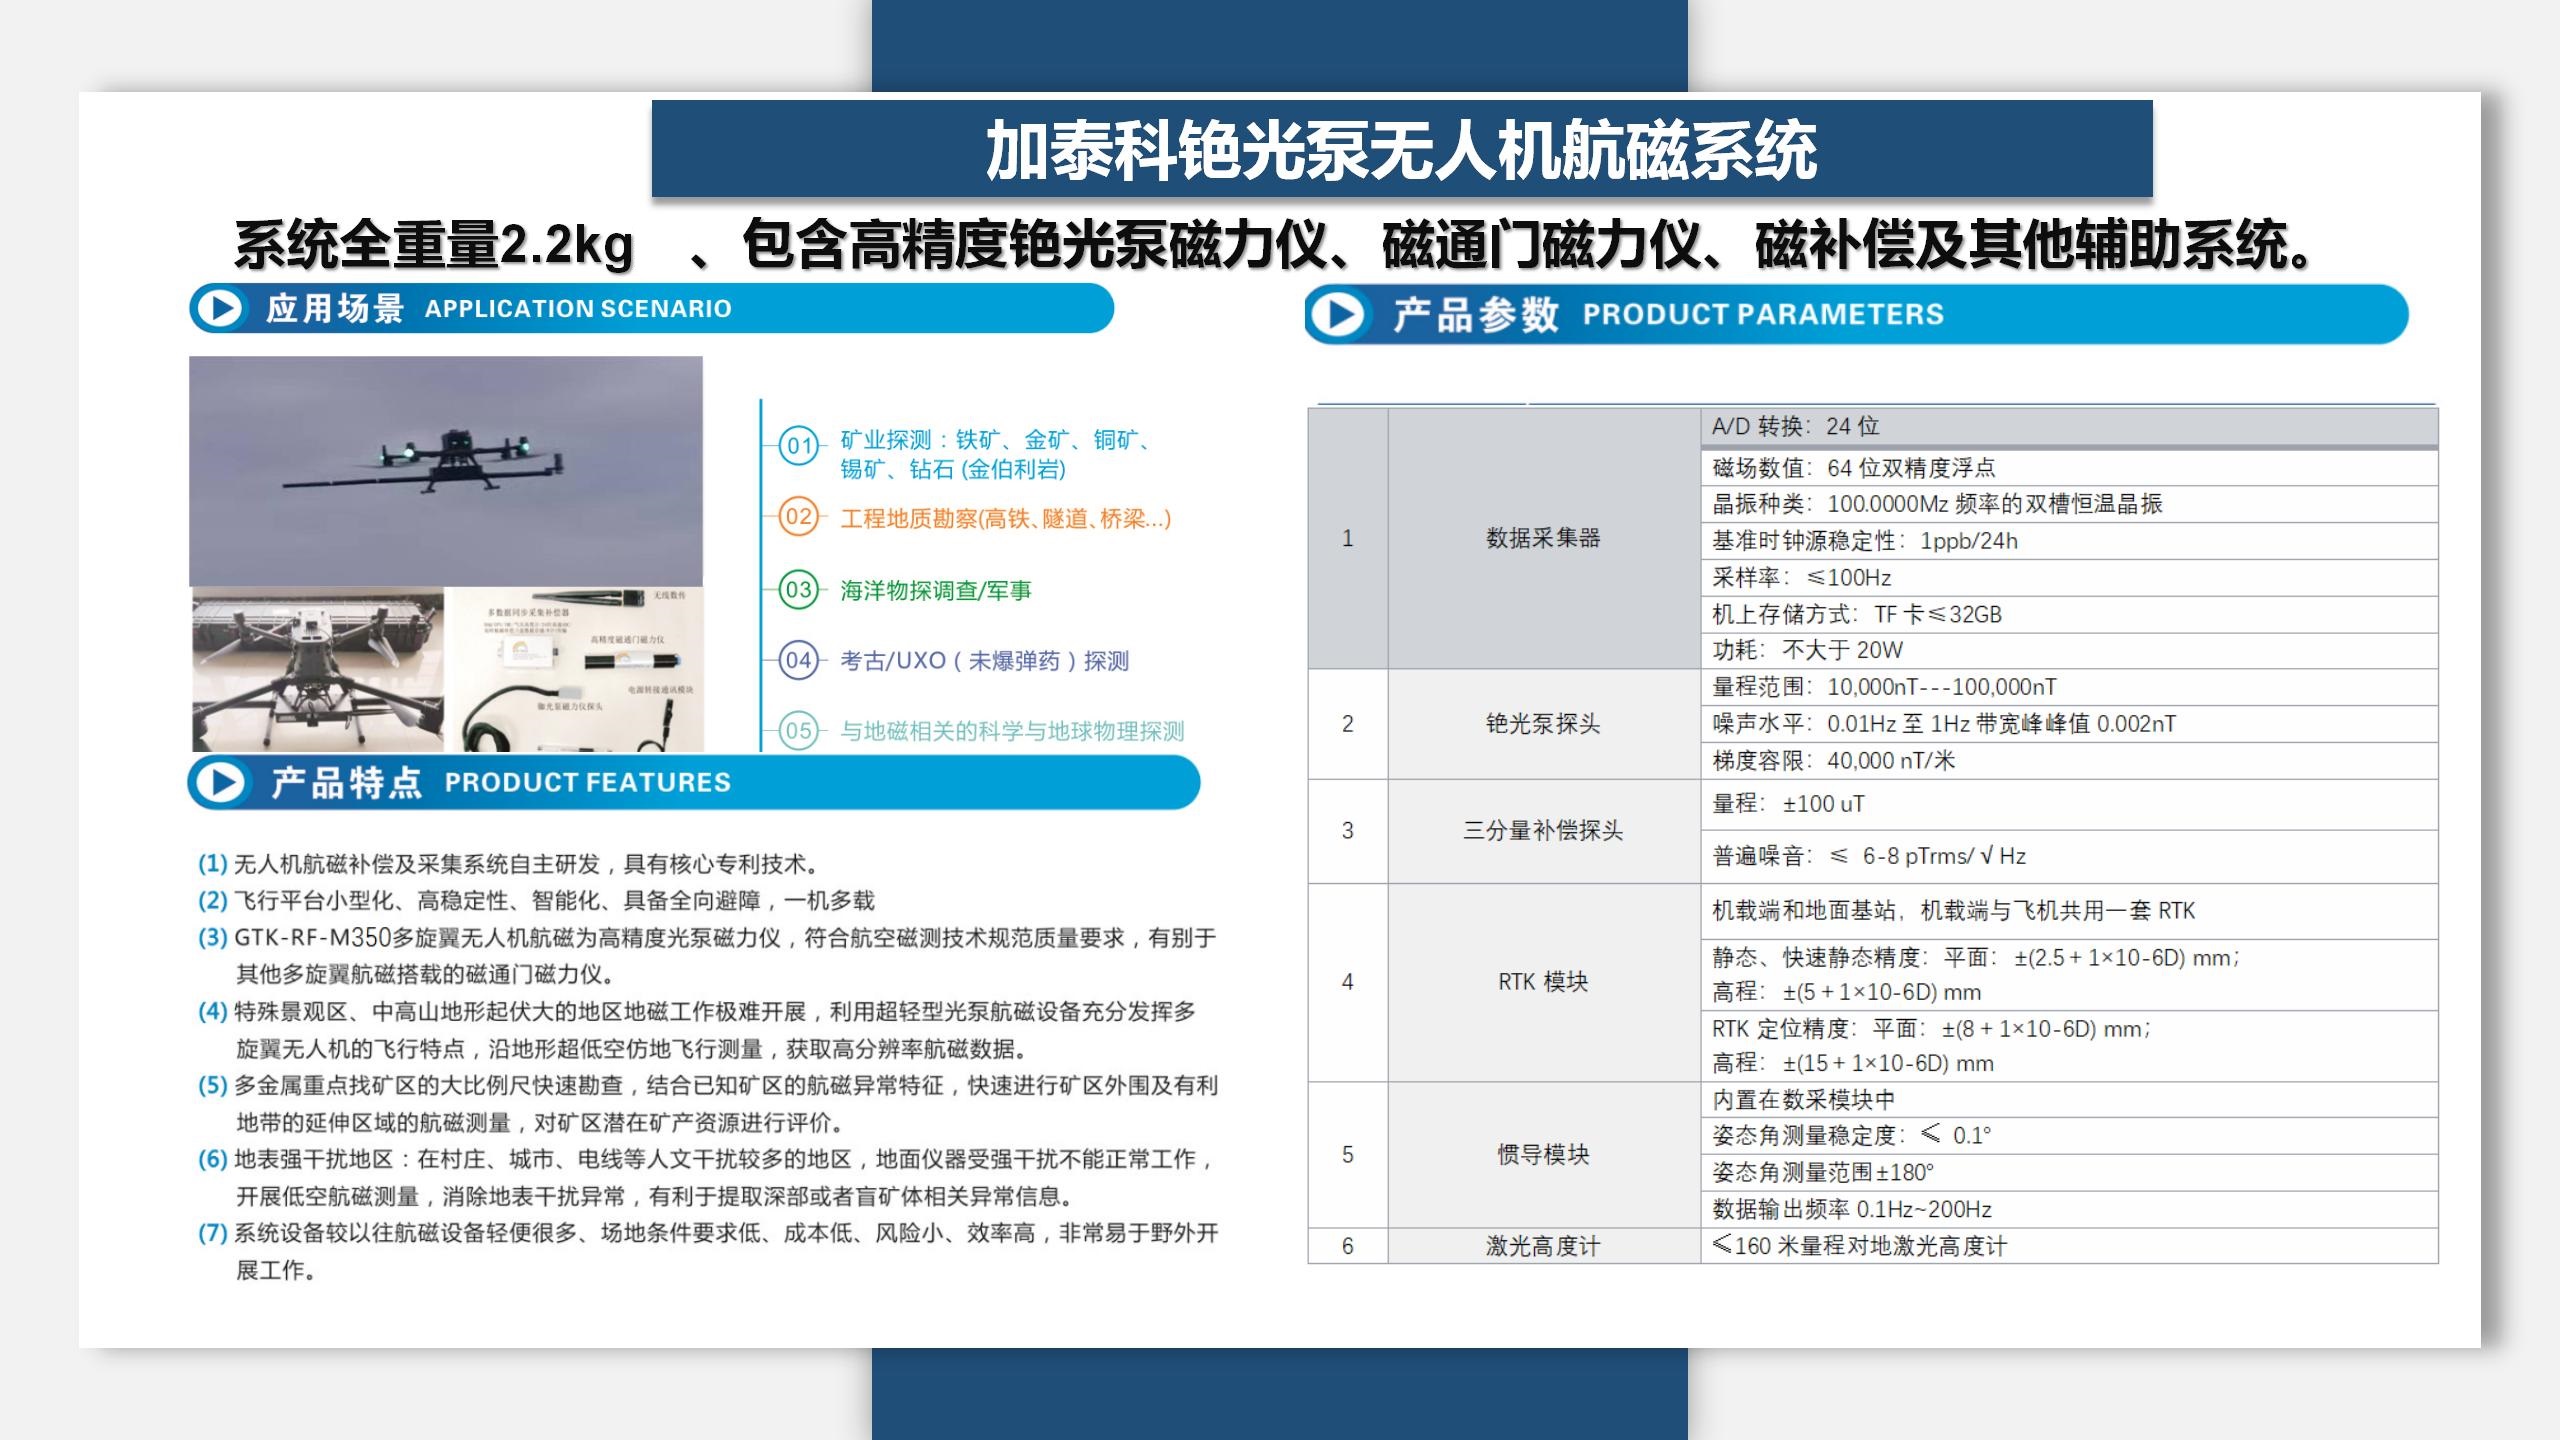Click the play icon beside 产品特点
2560x1440 pixels.
coord(220,782)
